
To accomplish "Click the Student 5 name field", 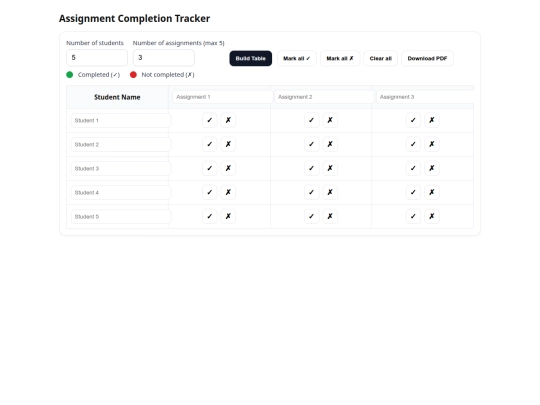I will click(121, 217).
